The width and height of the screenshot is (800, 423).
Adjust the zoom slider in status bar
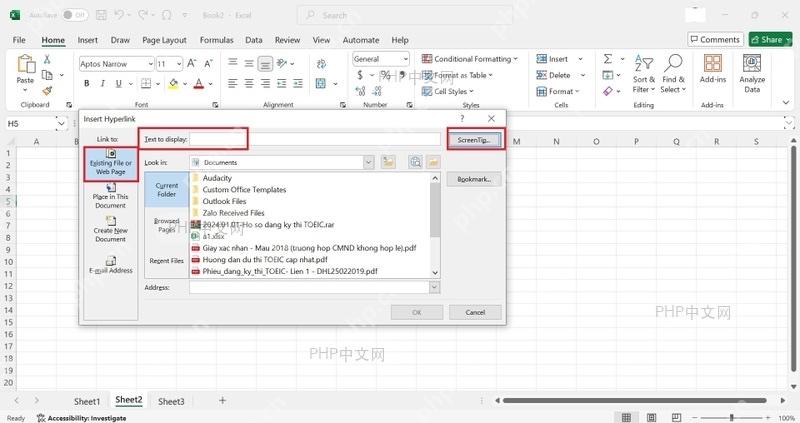(731, 417)
